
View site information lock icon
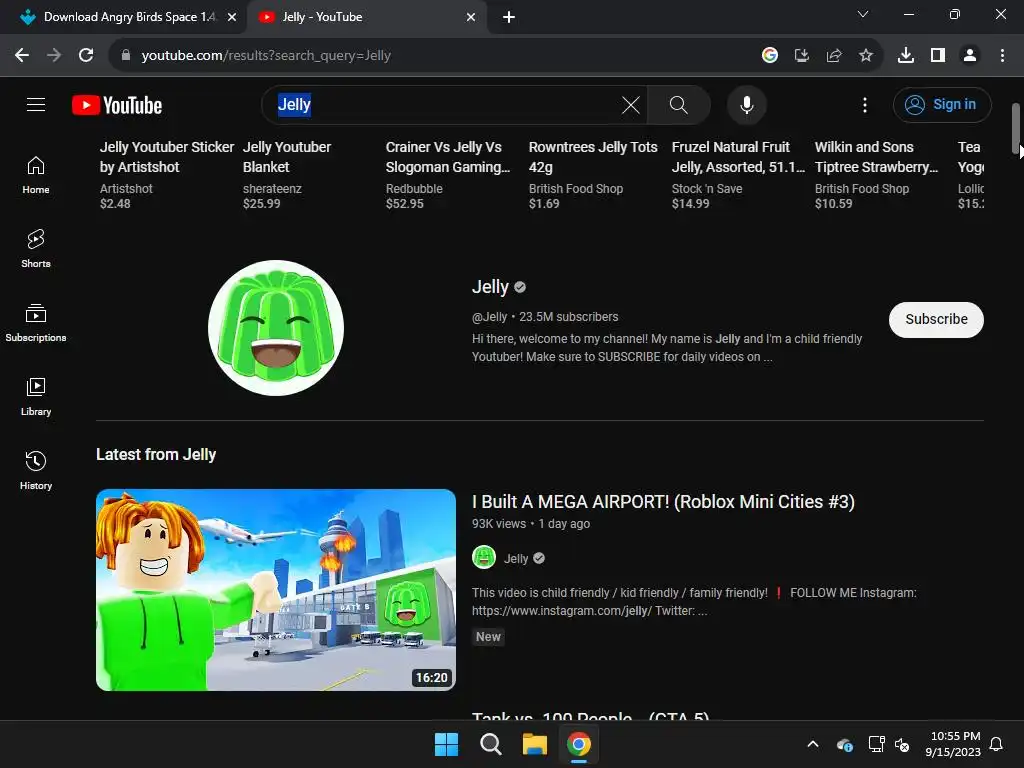click(x=126, y=56)
